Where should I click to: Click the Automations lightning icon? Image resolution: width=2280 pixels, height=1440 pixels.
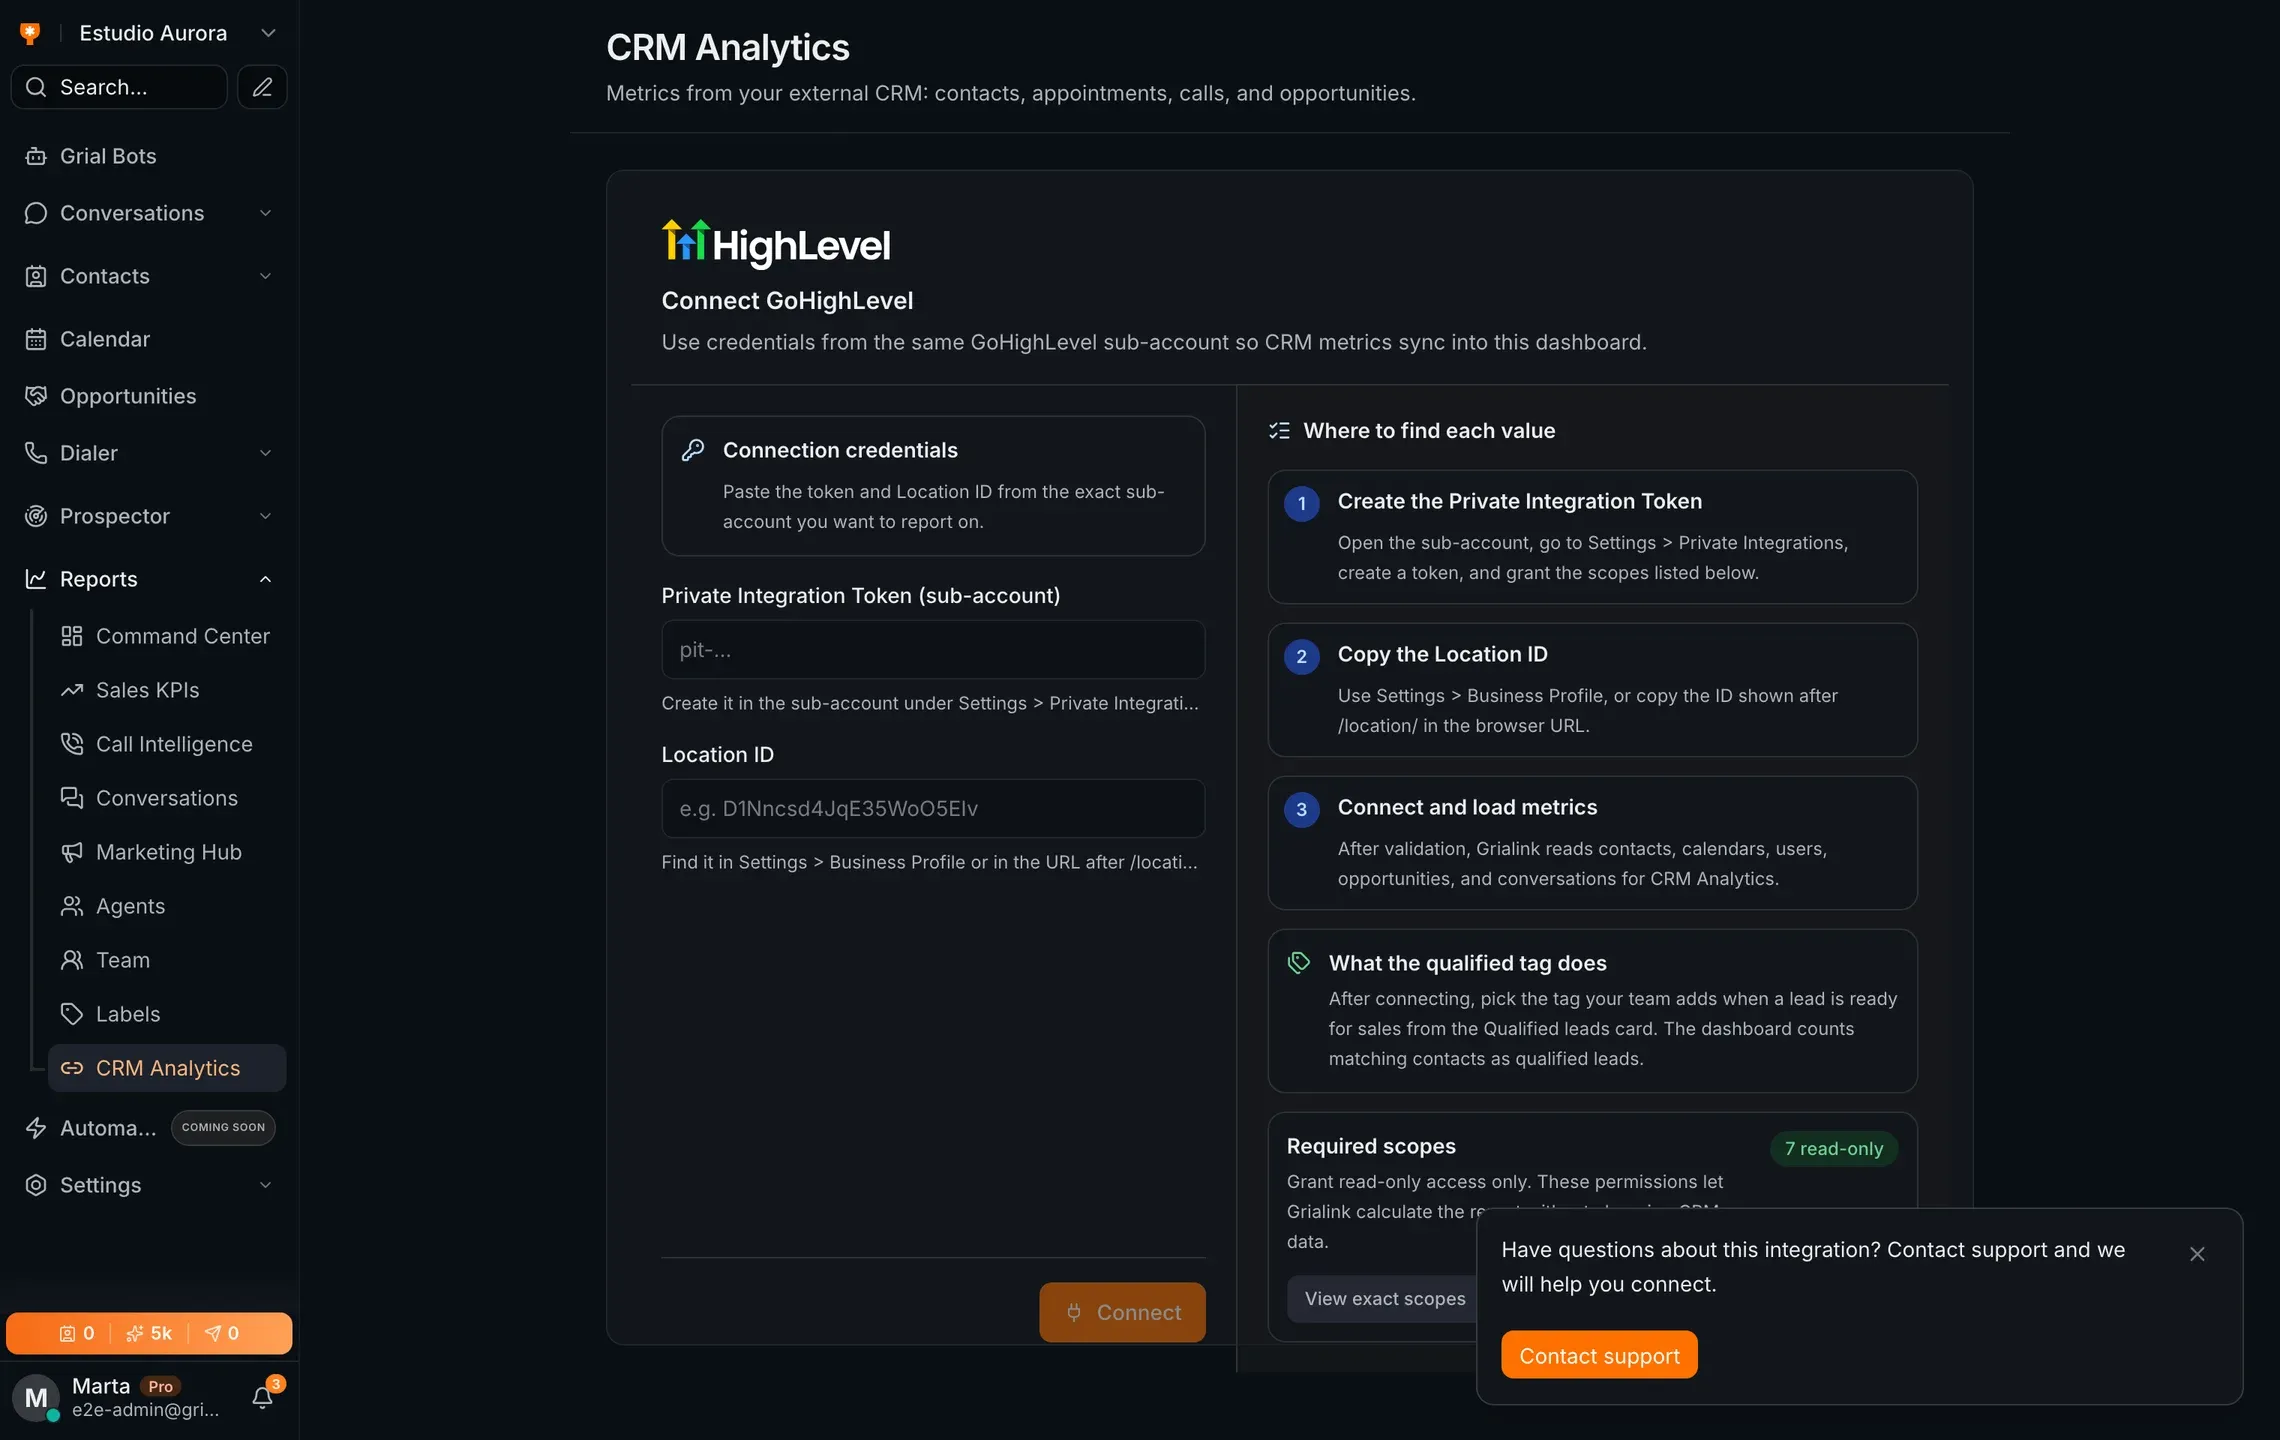point(36,1128)
